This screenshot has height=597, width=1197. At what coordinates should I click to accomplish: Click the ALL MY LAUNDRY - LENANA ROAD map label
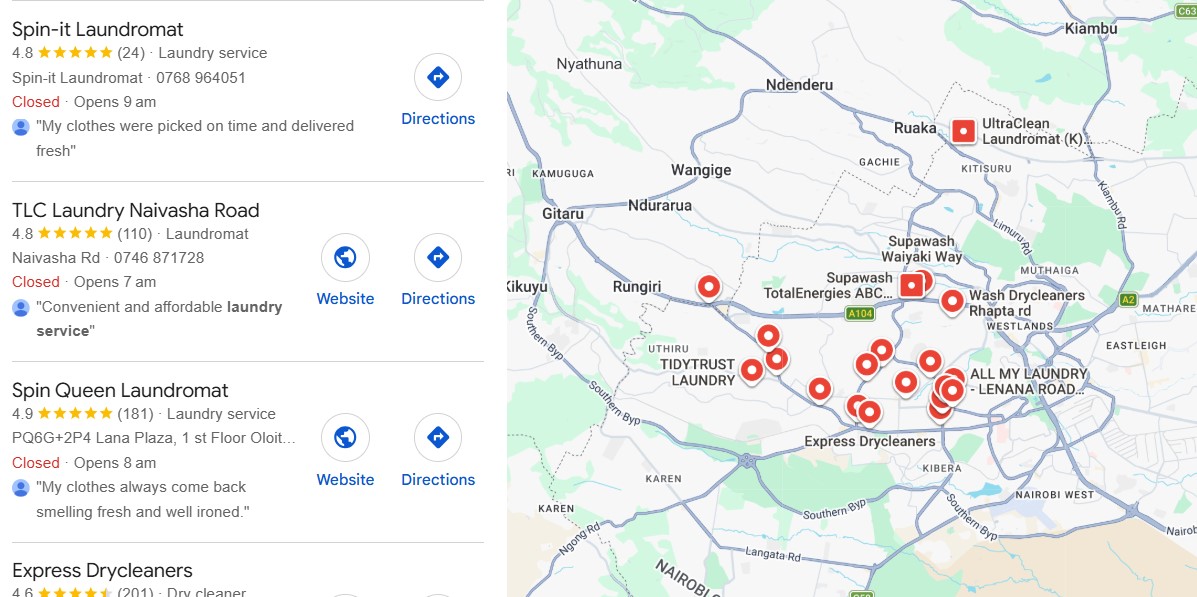click(x=1028, y=382)
